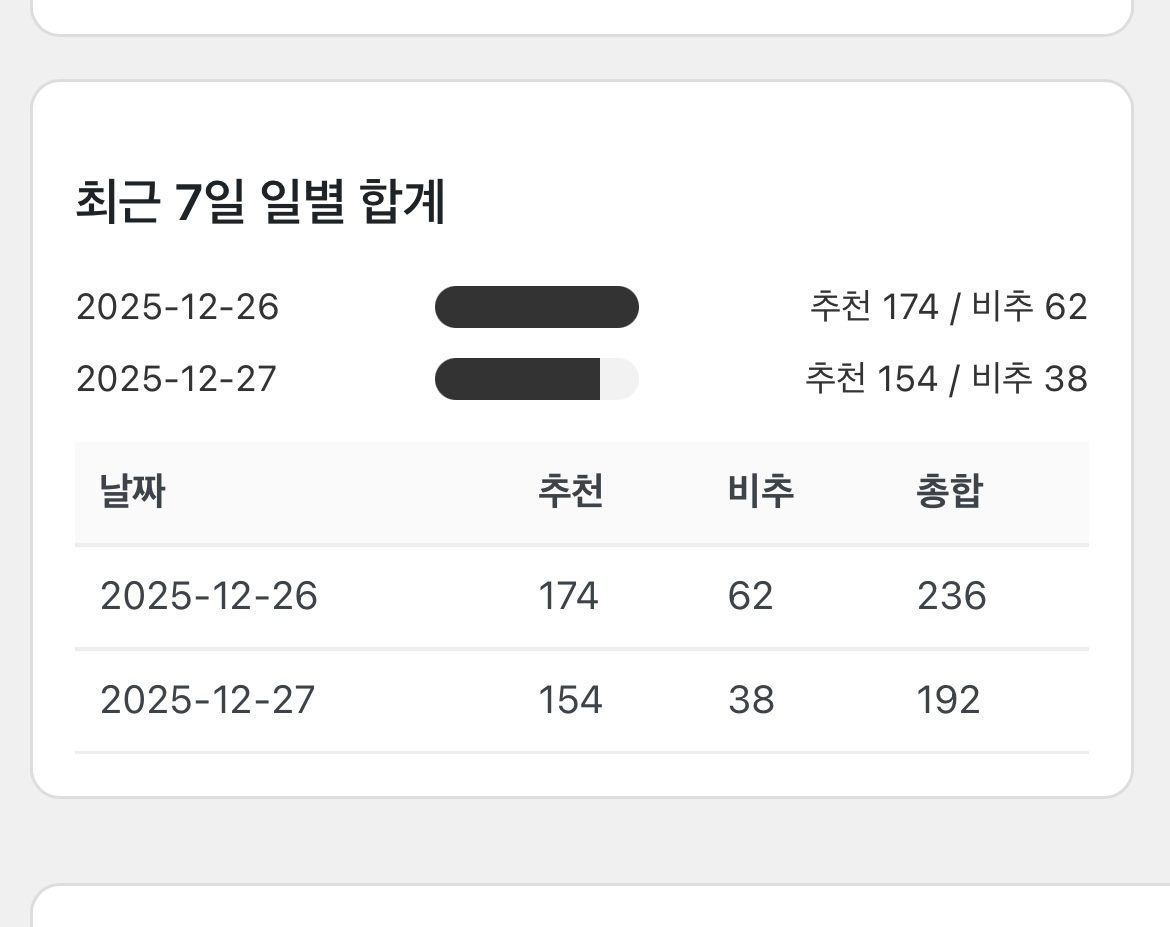Viewport: 1170px width, 927px height.
Task: Click the 날짜 column header
Action: click(x=133, y=492)
